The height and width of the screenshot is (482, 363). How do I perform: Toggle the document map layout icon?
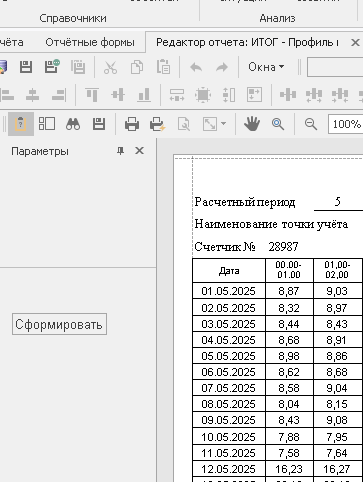point(47,124)
